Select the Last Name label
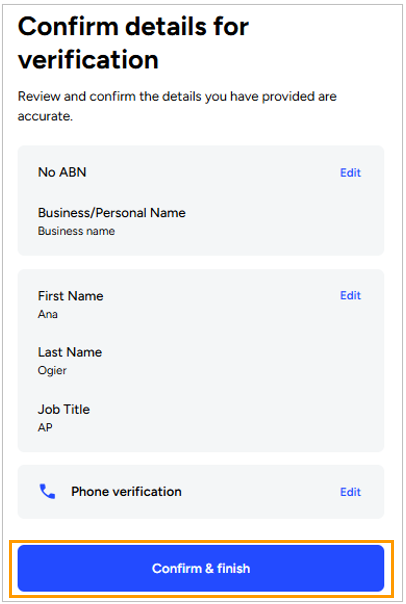The height and width of the screenshot is (604, 406). tap(70, 352)
